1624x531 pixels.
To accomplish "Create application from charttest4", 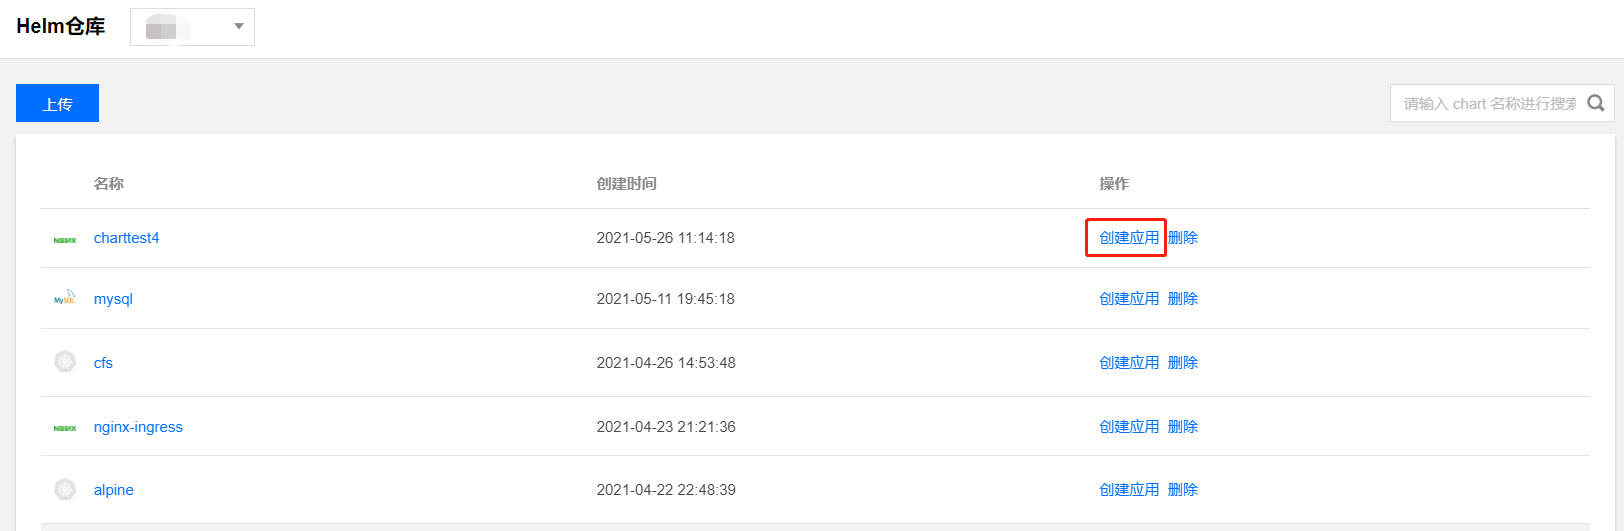I will (x=1129, y=238).
